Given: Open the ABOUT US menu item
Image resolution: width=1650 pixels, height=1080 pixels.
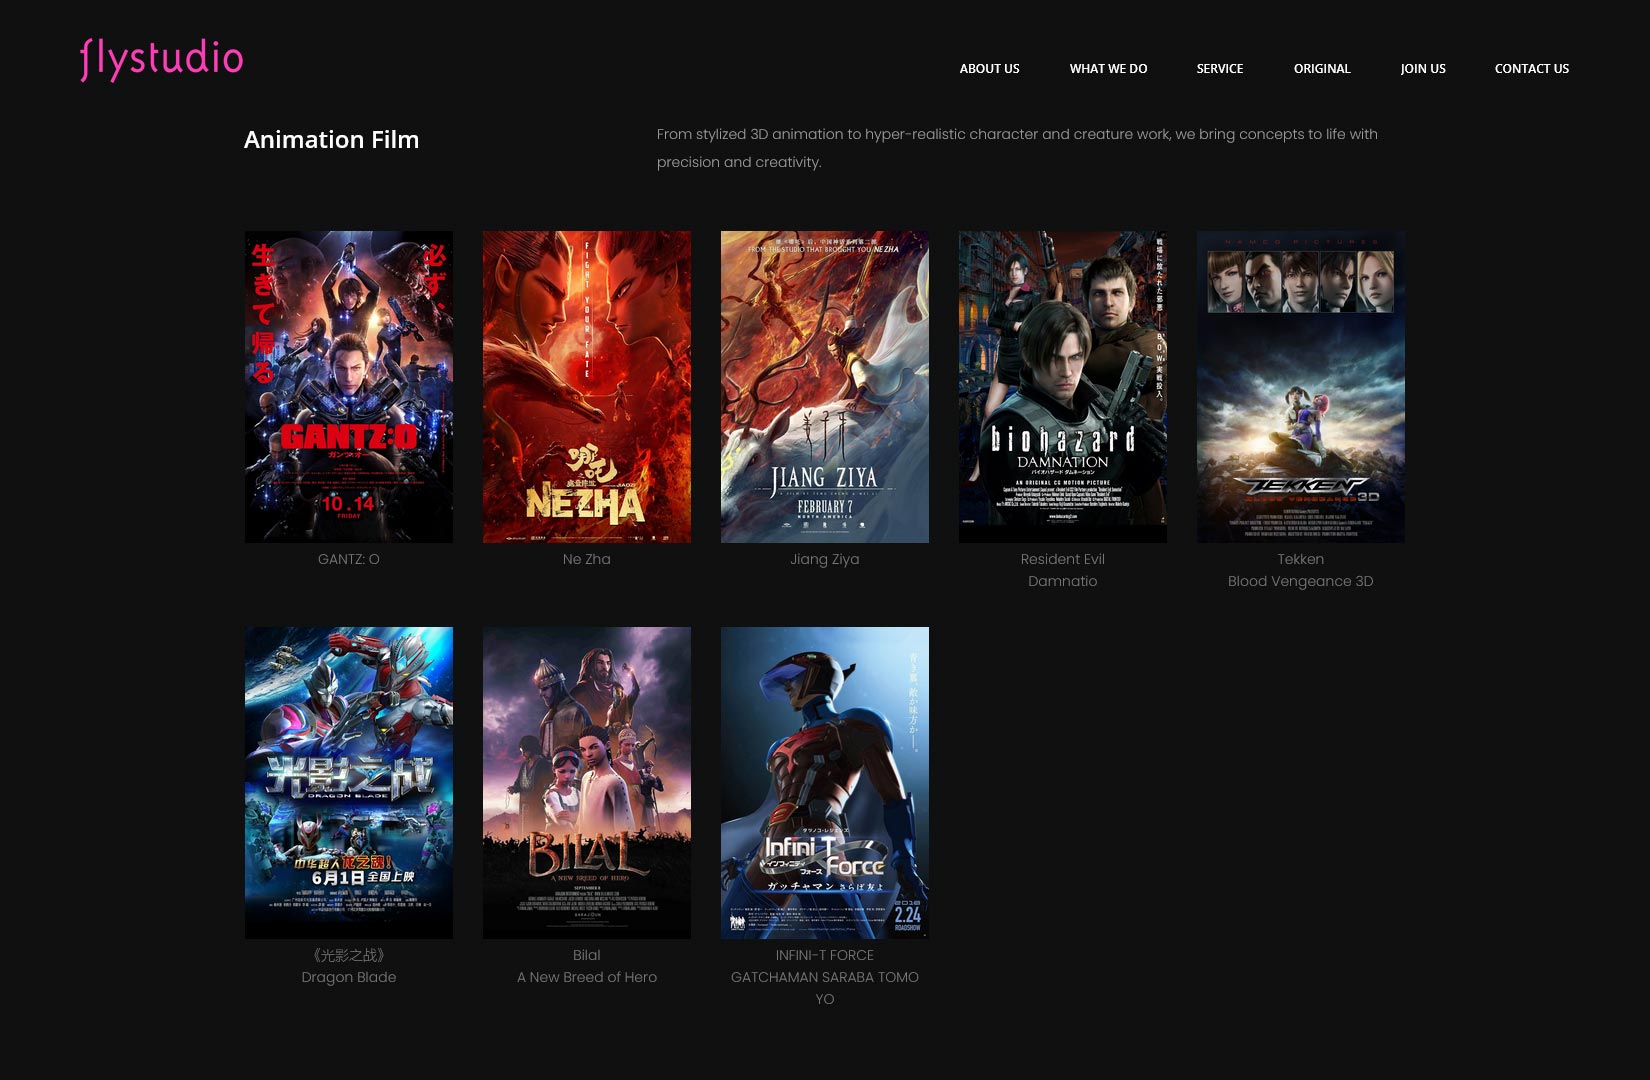Looking at the screenshot, I should (989, 69).
